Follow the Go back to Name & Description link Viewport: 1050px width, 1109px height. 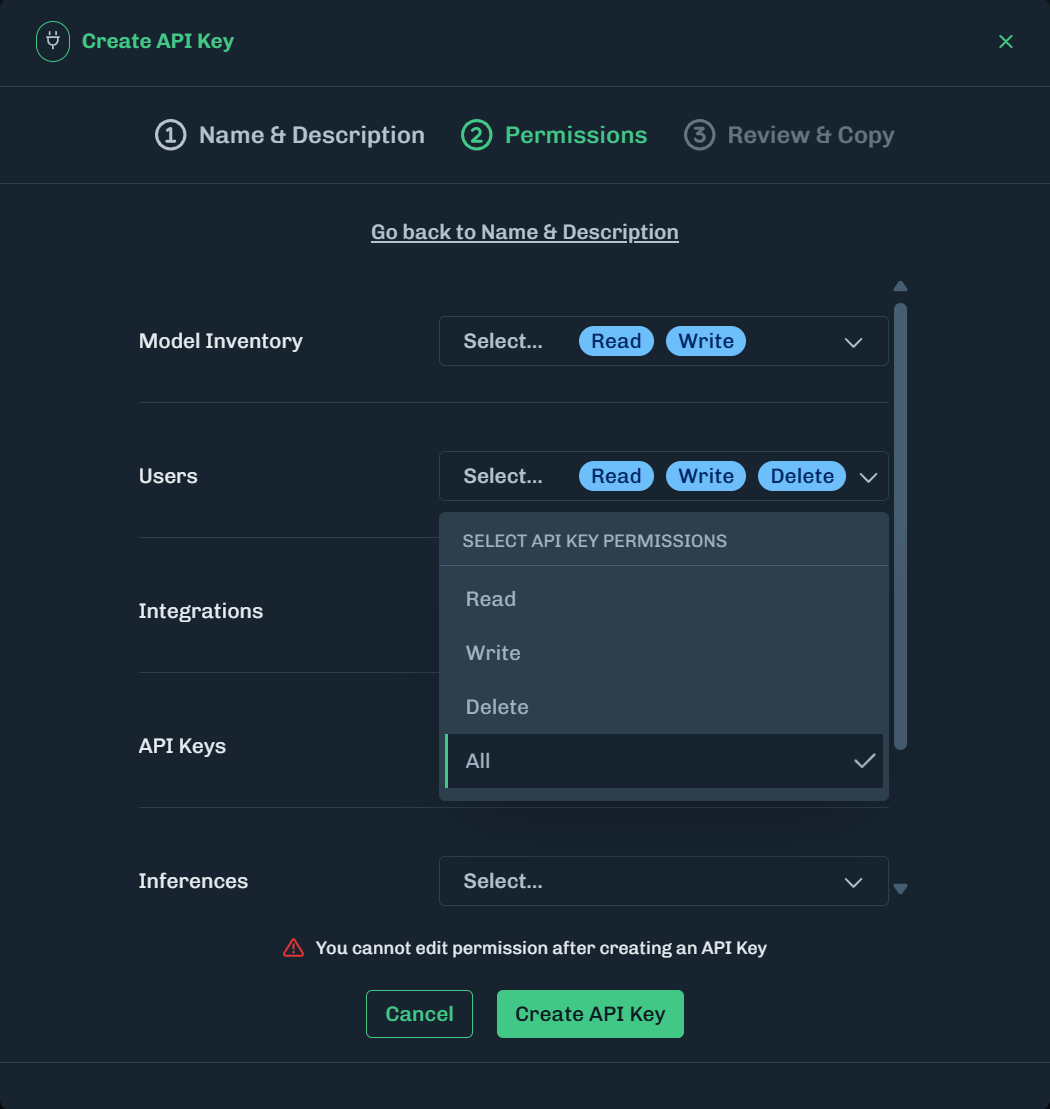tap(524, 231)
